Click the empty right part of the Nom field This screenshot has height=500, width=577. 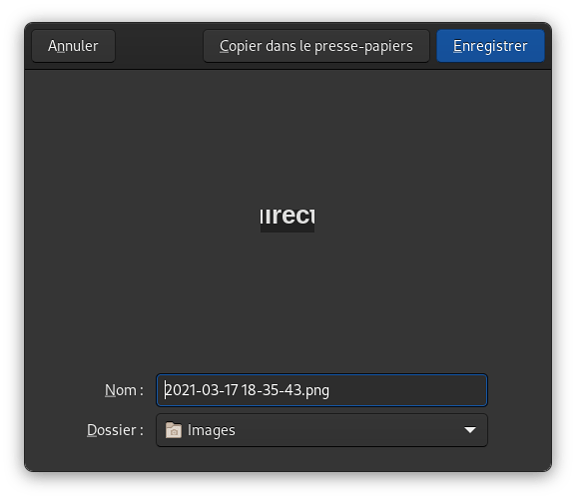point(408,390)
